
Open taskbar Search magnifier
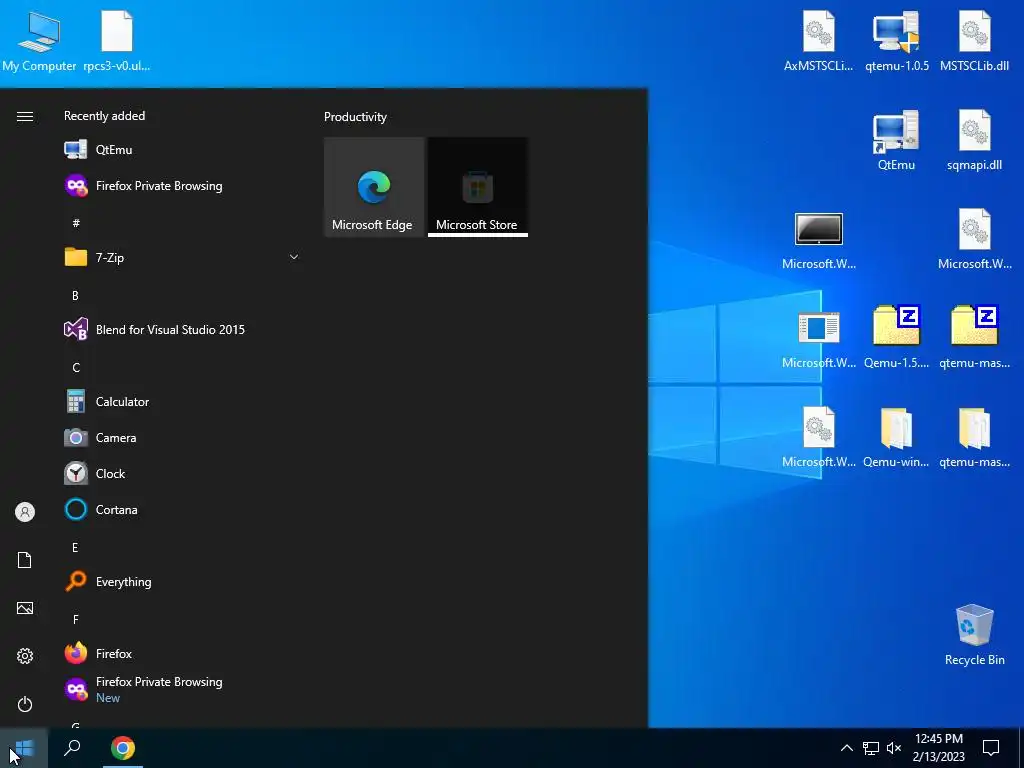coord(72,748)
